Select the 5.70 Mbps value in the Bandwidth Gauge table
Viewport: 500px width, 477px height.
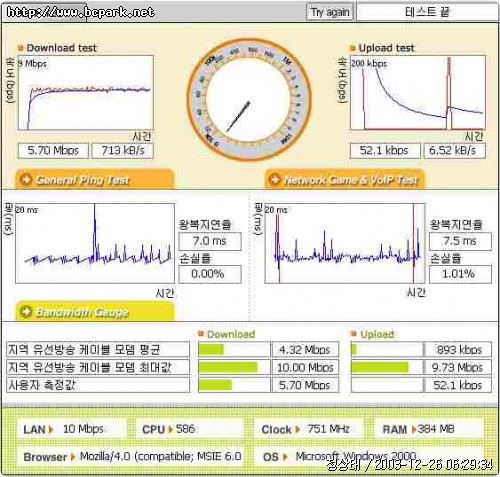(x=305, y=385)
